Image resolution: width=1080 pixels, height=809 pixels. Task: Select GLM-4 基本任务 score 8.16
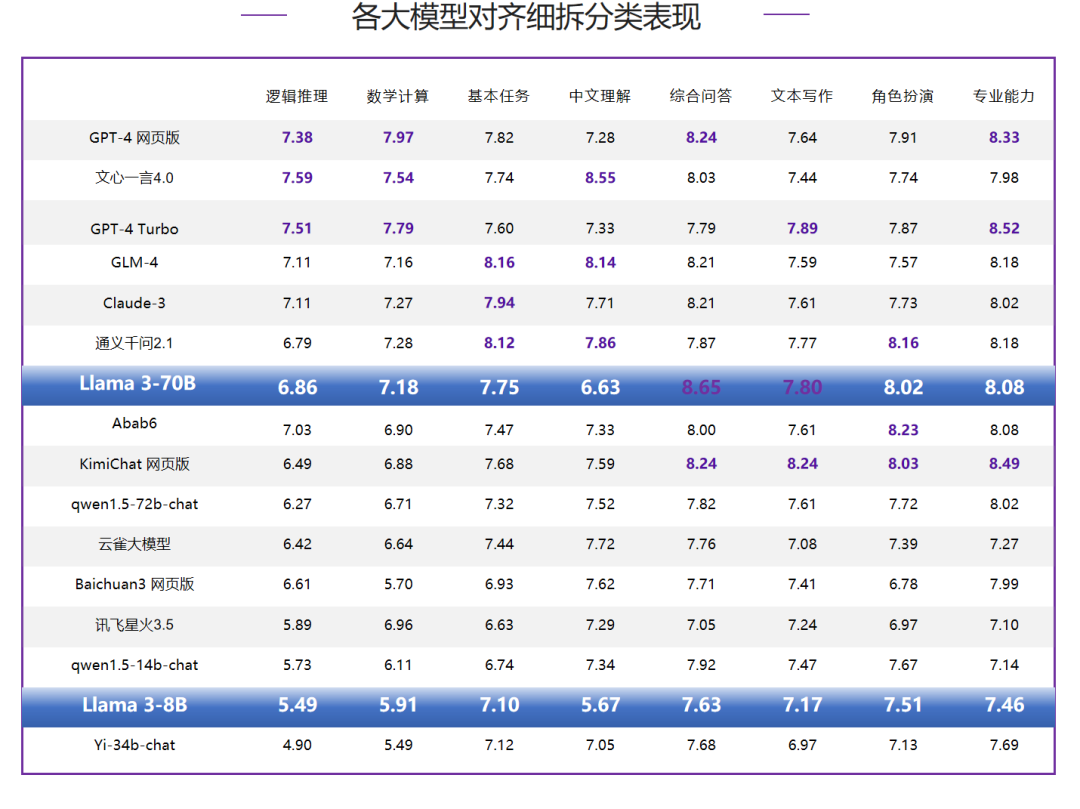499,262
